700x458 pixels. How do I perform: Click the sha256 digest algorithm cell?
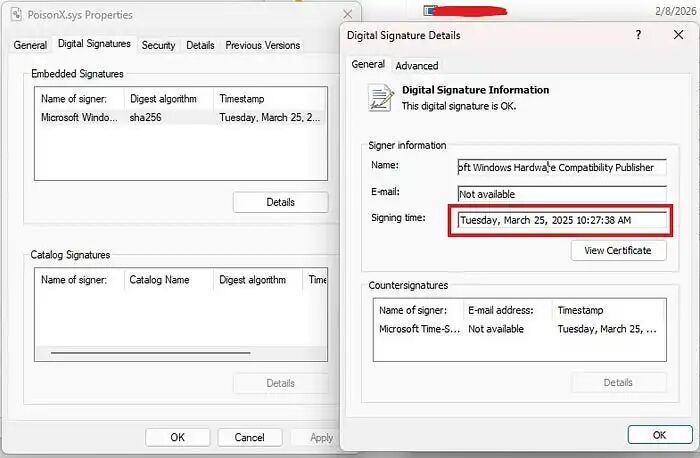146,117
